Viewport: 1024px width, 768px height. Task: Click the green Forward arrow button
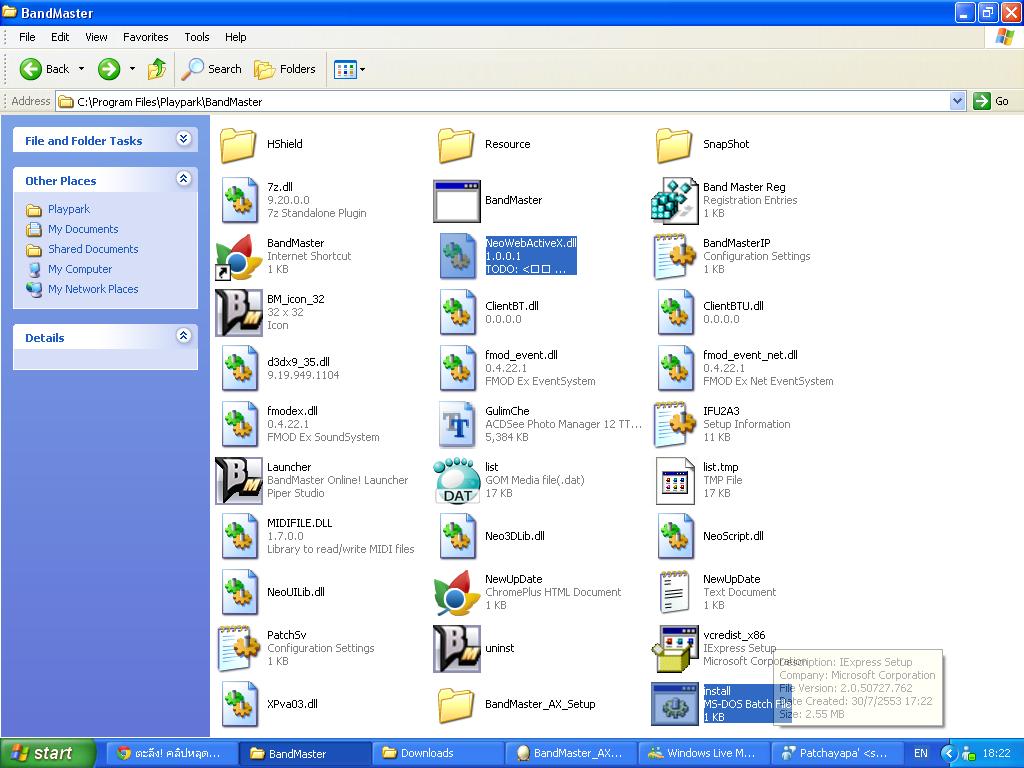coord(109,69)
